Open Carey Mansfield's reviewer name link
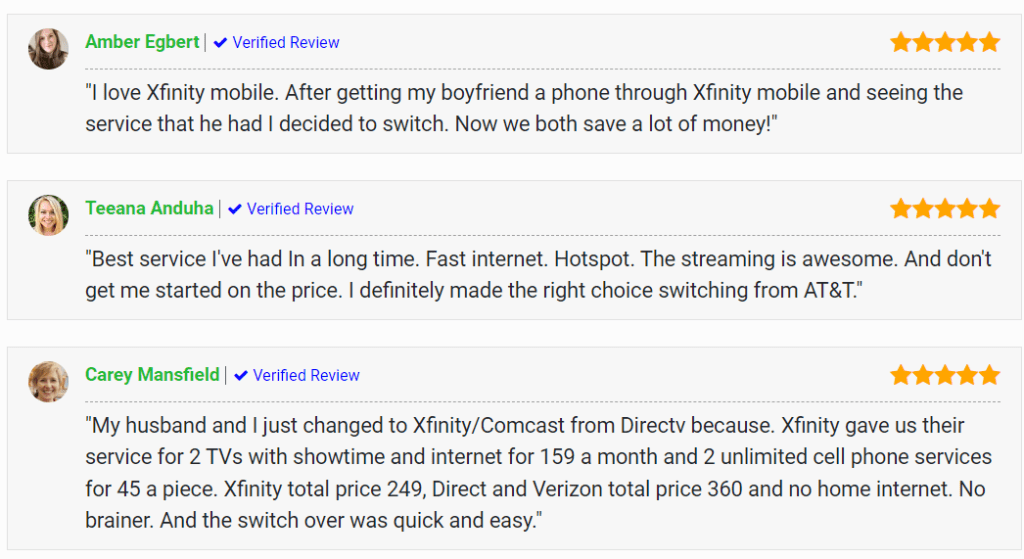 152,375
